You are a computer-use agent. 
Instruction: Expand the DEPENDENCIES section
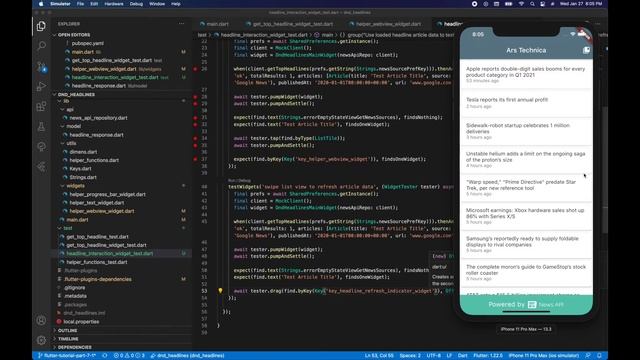tap(74, 347)
